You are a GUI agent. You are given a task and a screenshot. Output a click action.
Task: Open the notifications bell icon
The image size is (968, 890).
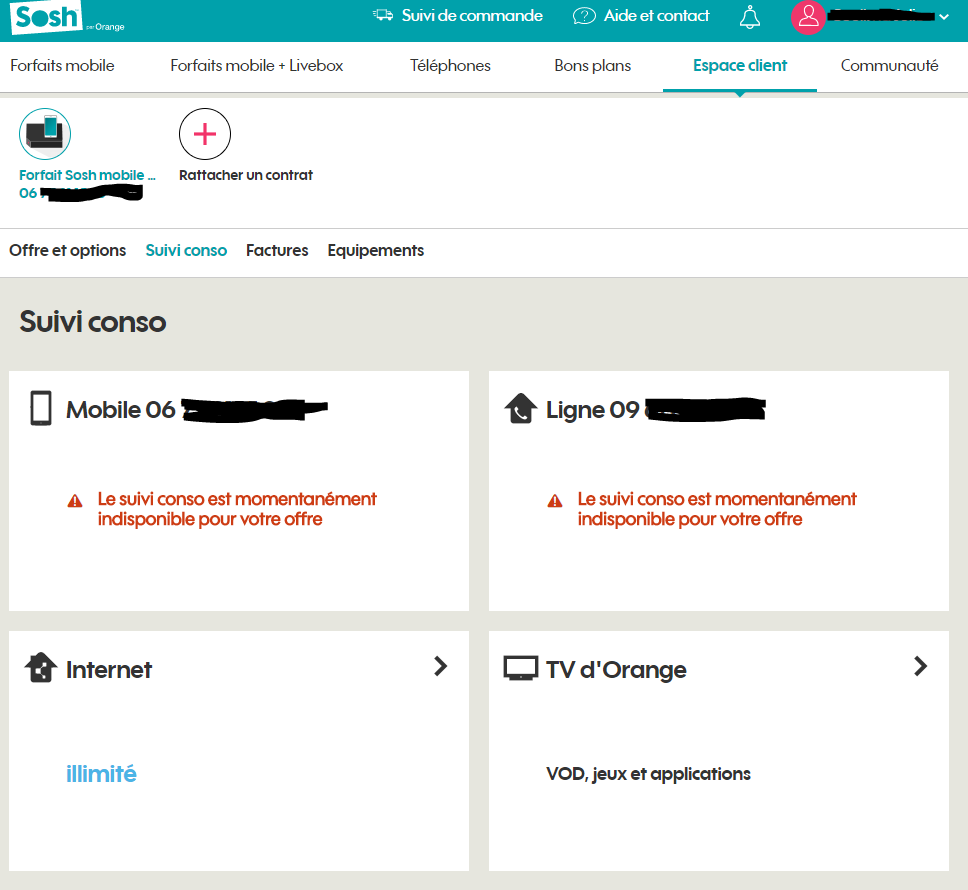click(x=749, y=17)
